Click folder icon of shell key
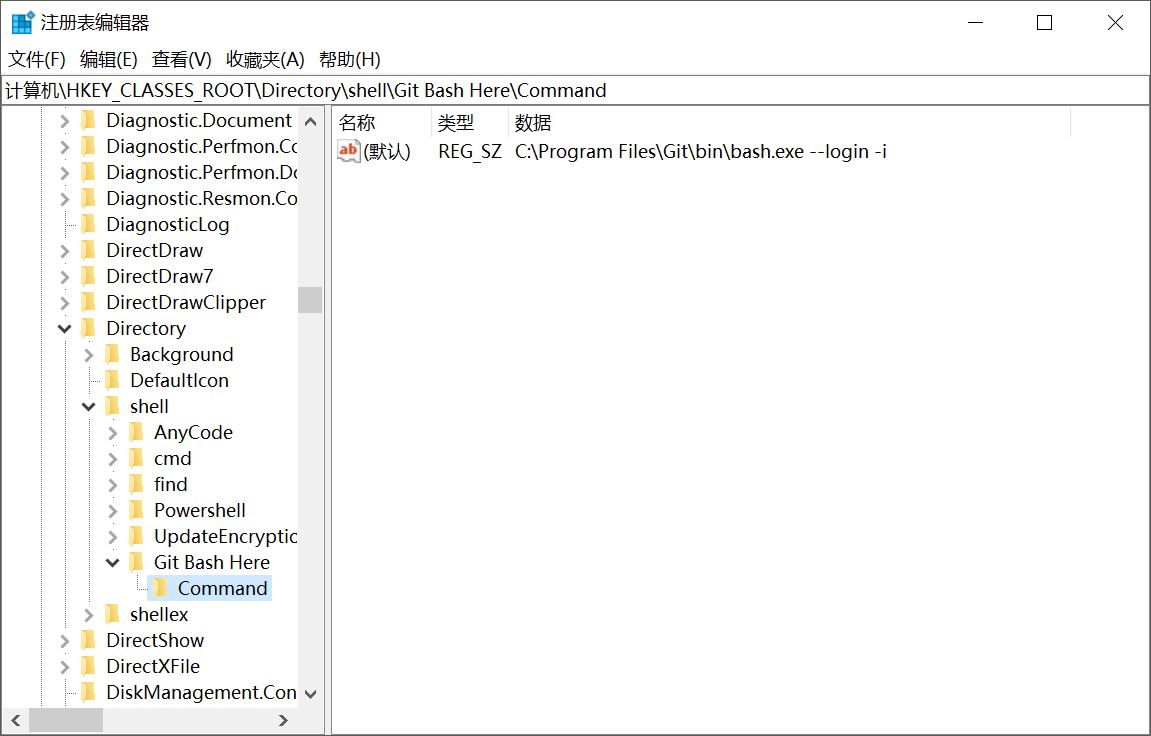The image size is (1151, 736). pos(112,407)
